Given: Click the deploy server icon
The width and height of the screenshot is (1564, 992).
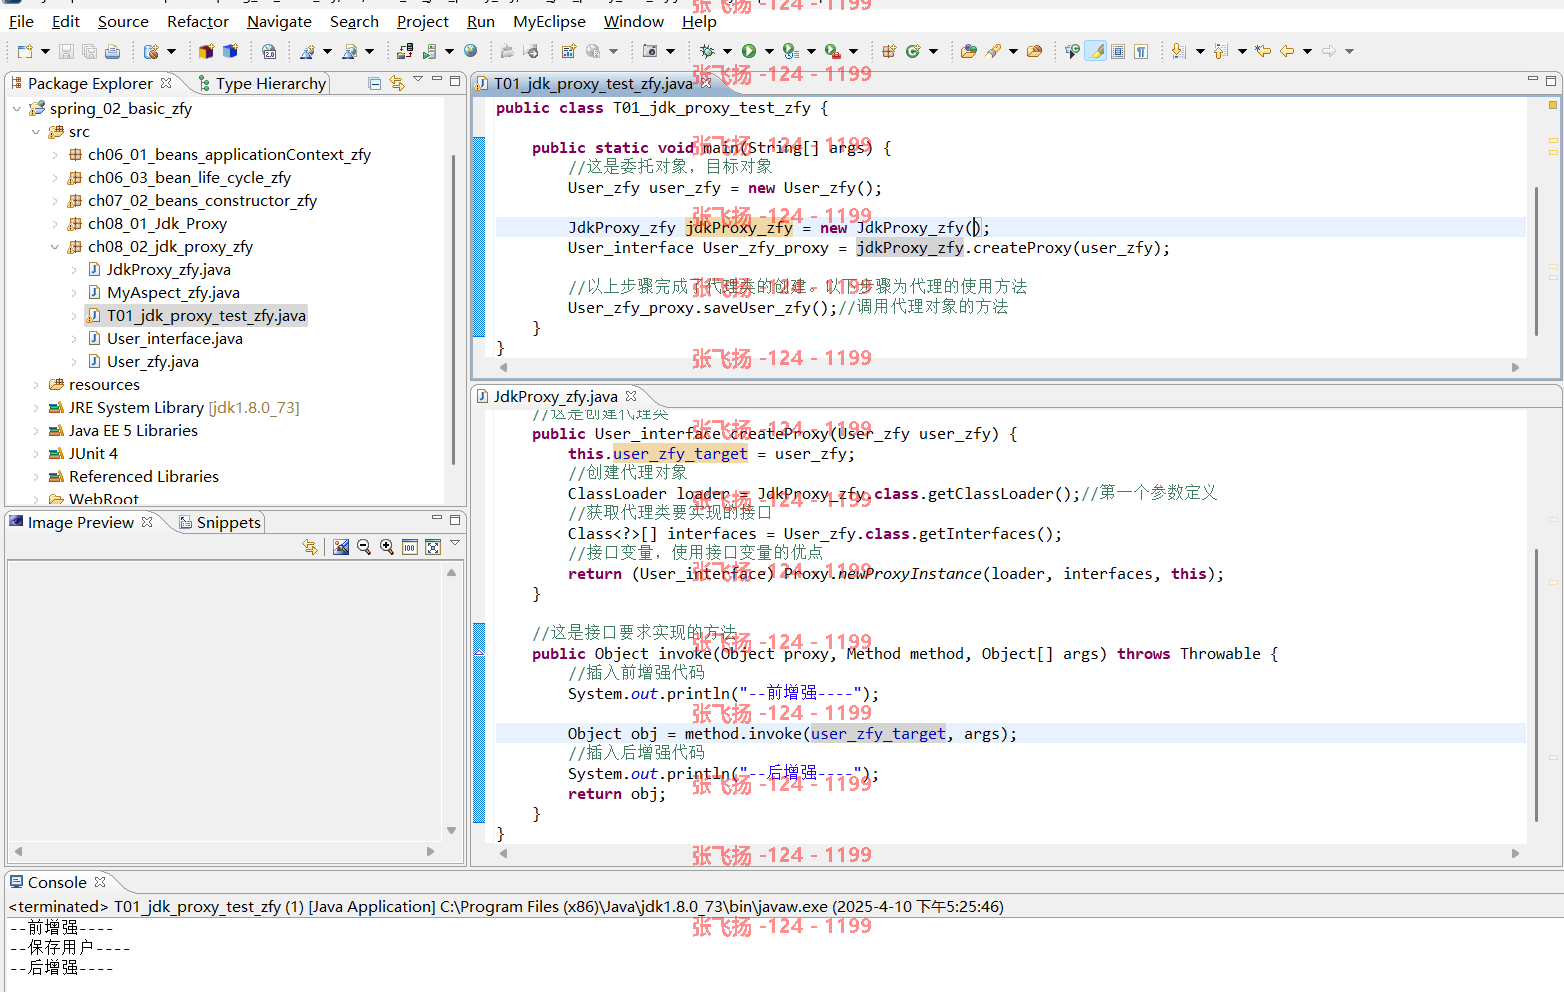Looking at the screenshot, I should pyautogui.click(x=404, y=51).
